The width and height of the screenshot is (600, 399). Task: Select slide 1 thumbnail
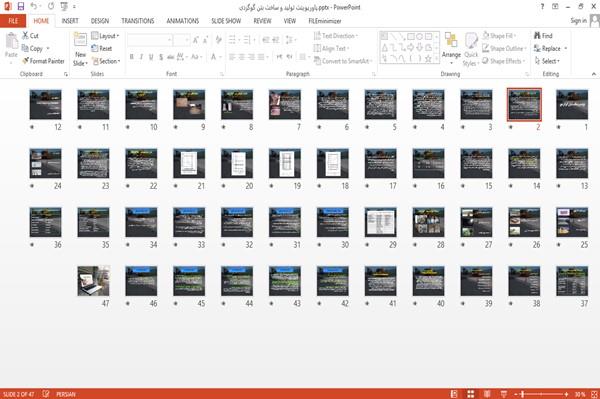pyautogui.click(x=572, y=104)
